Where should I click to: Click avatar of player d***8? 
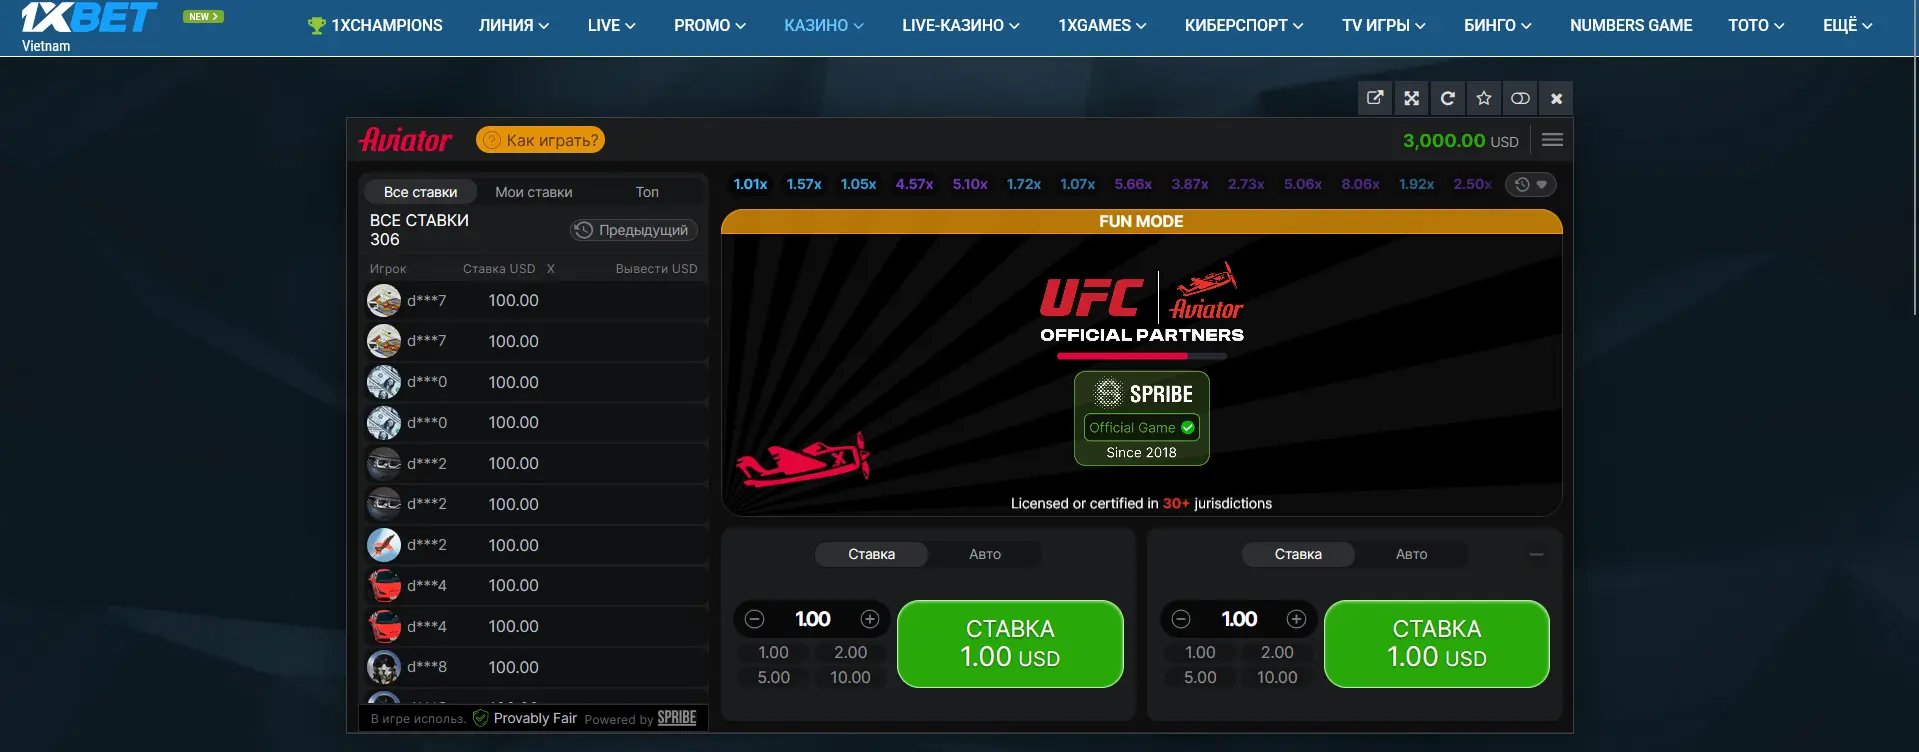(x=384, y=667)
